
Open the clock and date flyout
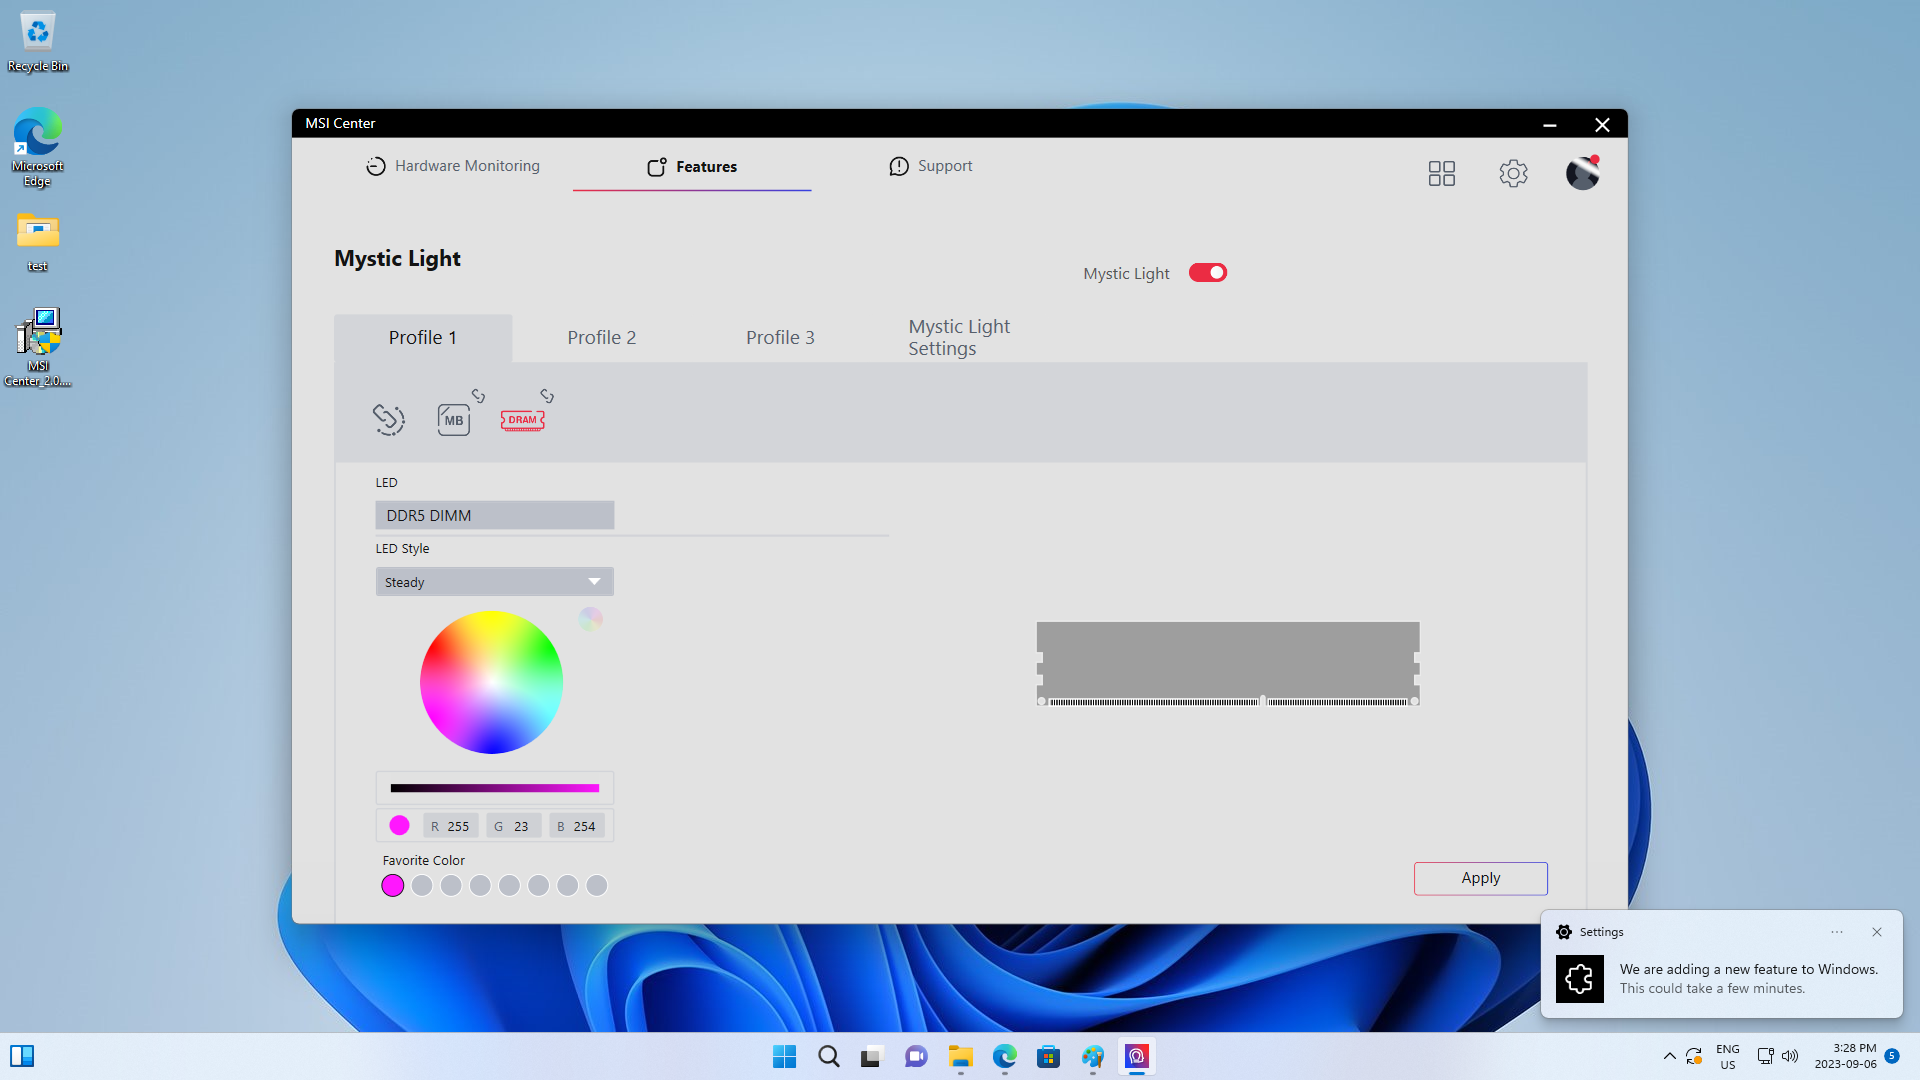tap(1846, 1057)
